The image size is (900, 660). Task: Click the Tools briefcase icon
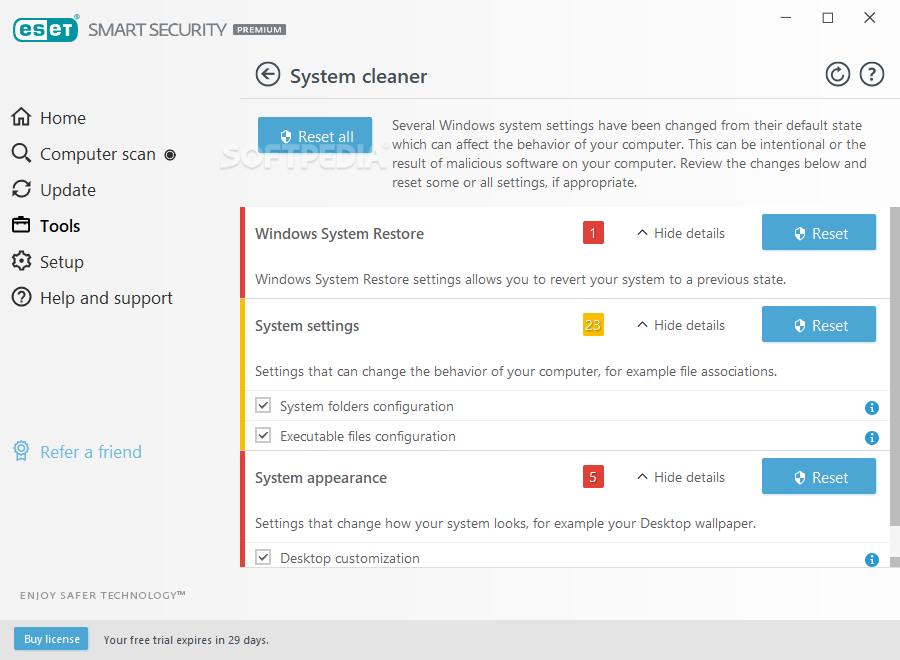21,224
